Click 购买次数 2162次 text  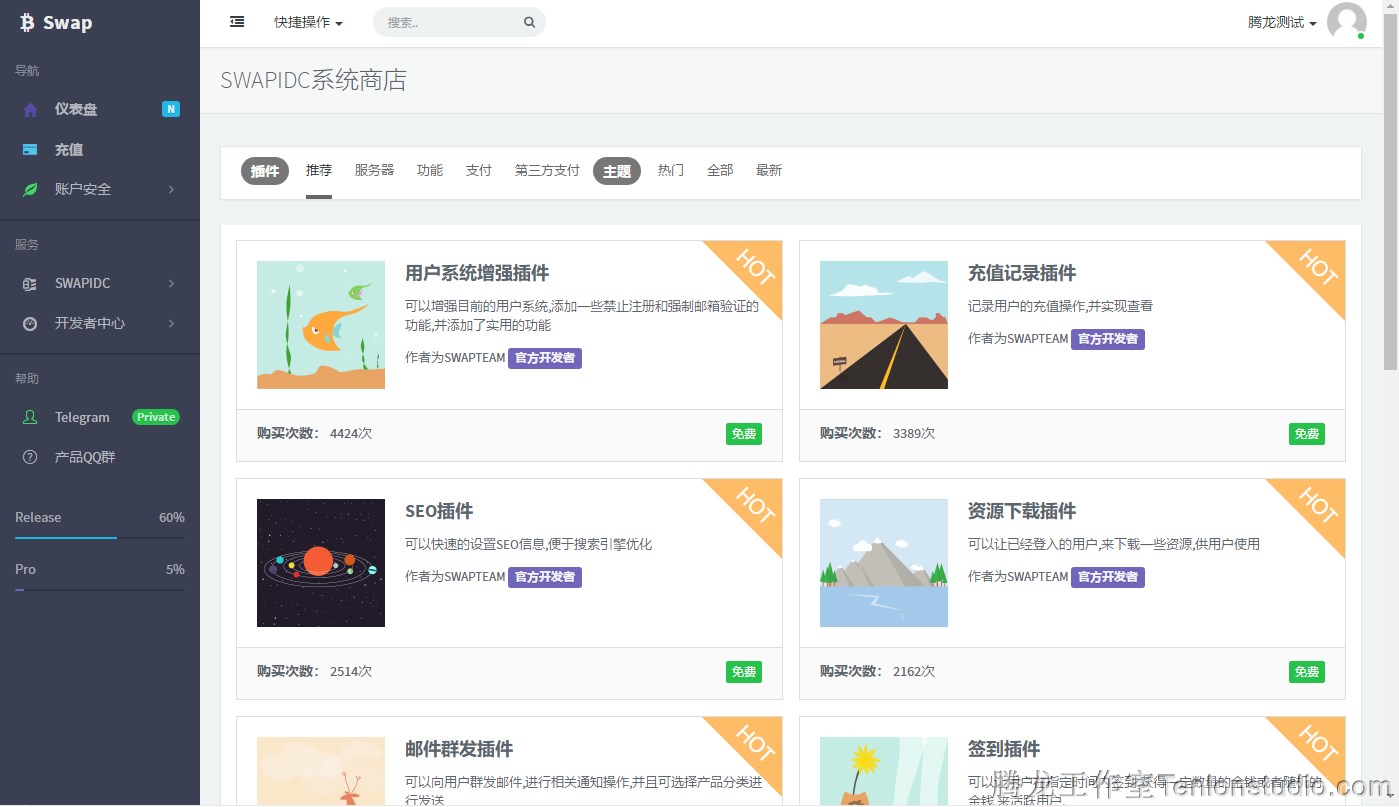[x=877, y=672]
